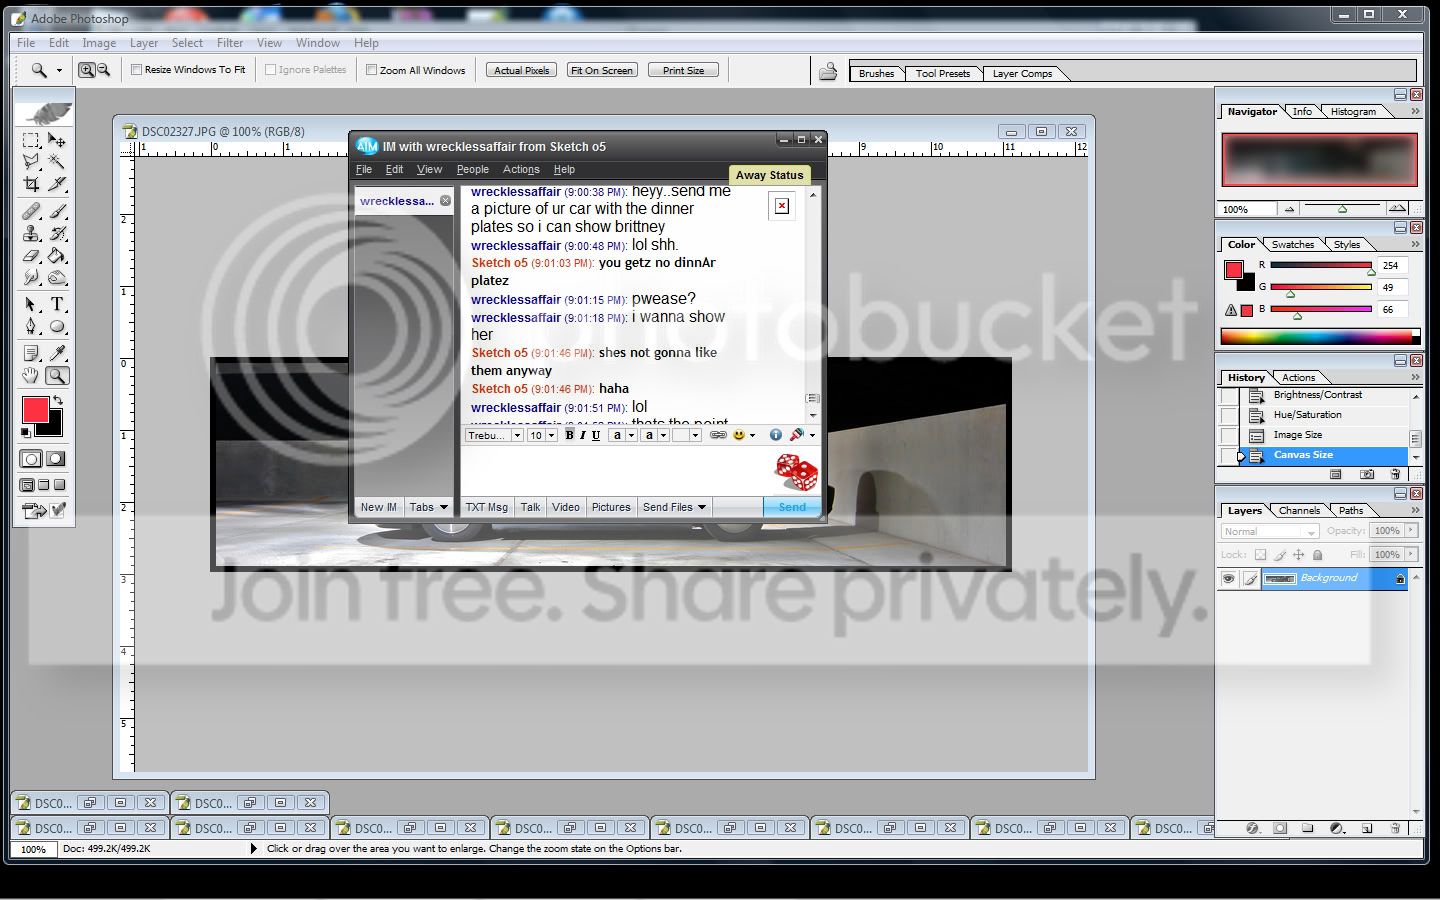Screen dimensions: 1440x900
Task: Select the Paint Bucket tool
Action: [x=57, y=255]
